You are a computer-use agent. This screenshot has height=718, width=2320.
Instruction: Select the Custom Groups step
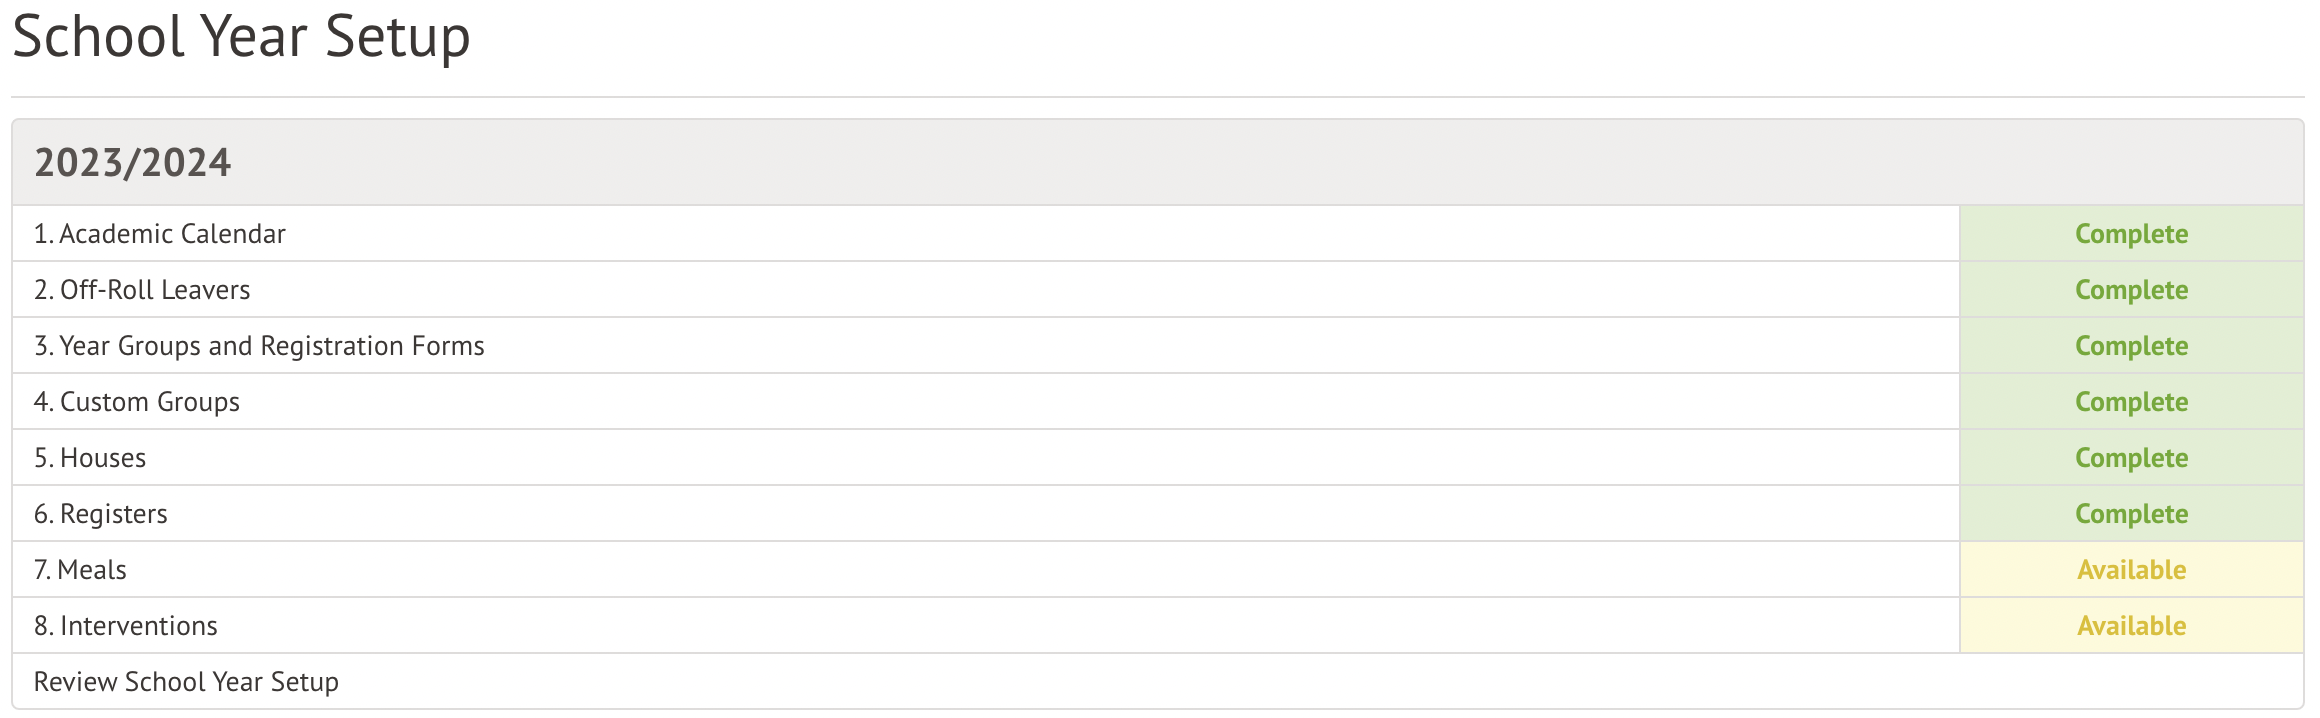coord(137,402)
